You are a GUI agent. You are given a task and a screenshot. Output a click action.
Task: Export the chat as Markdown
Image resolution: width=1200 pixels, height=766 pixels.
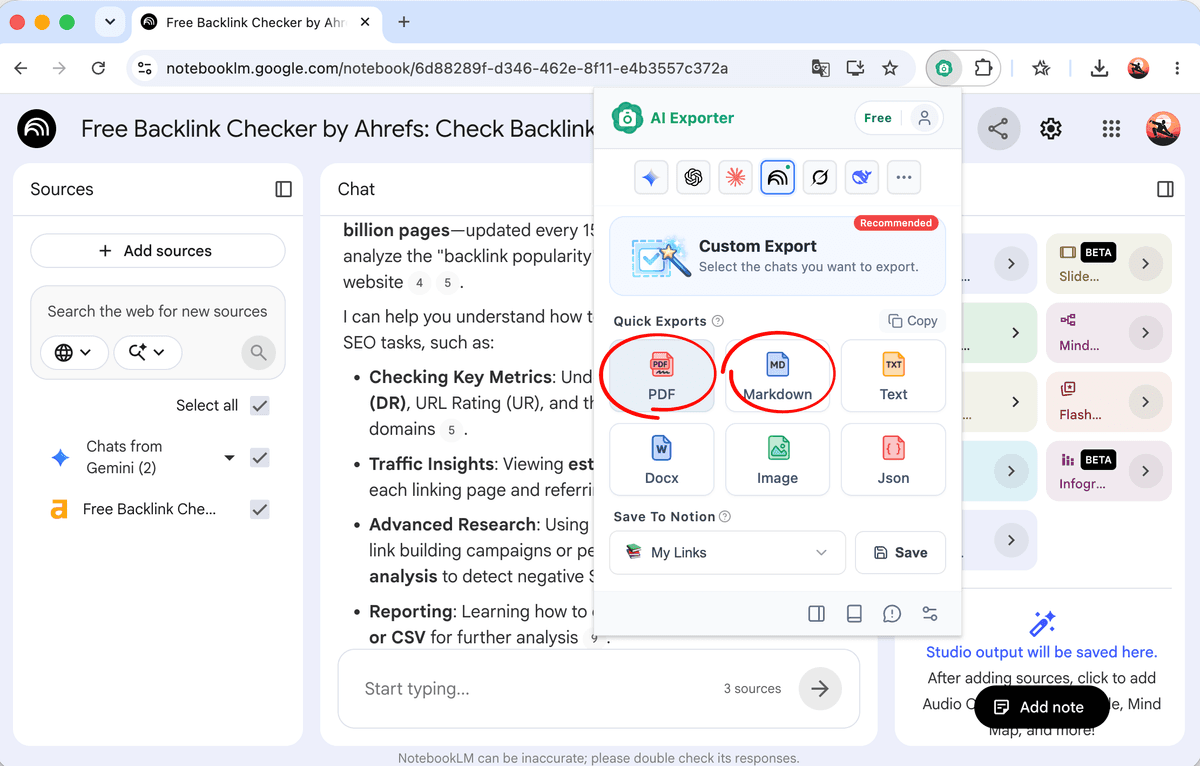point(777,376)
